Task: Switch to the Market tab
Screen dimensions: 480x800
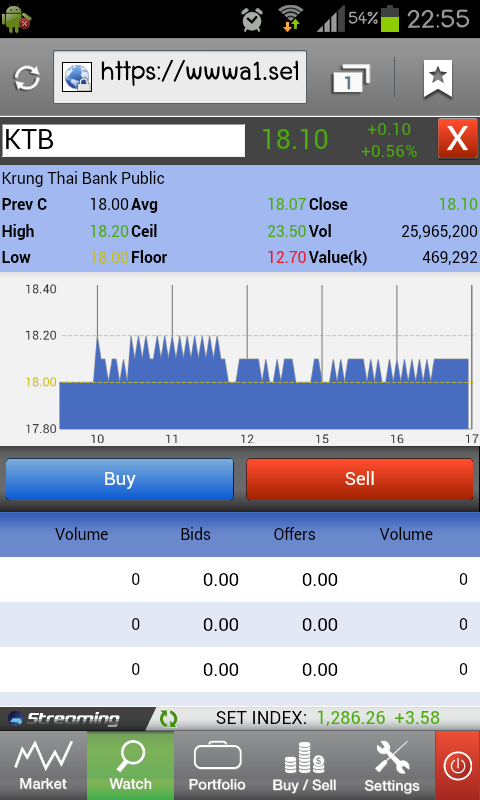Action: [43, 765]
